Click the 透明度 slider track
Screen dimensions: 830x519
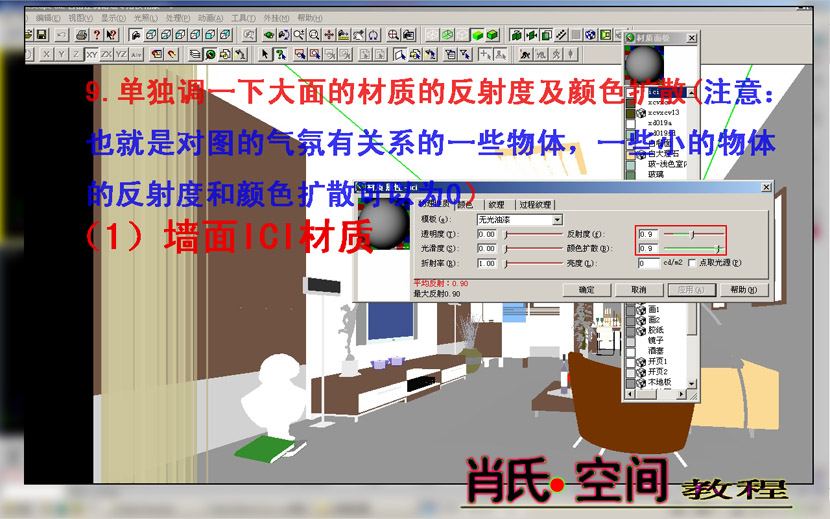[533, 234]
